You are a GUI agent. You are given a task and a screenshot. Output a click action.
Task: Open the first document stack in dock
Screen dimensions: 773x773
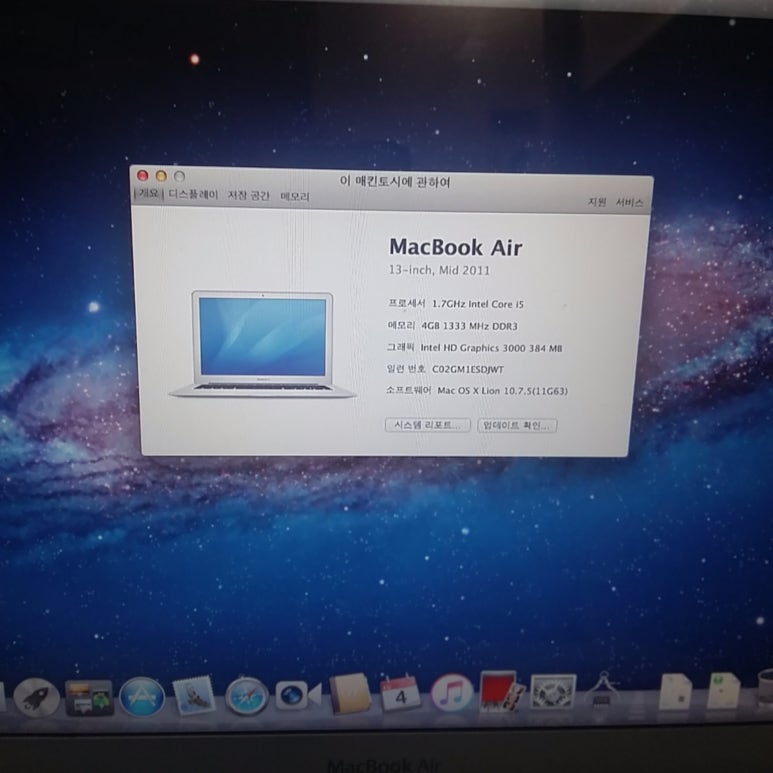click(x=675, y=691)
